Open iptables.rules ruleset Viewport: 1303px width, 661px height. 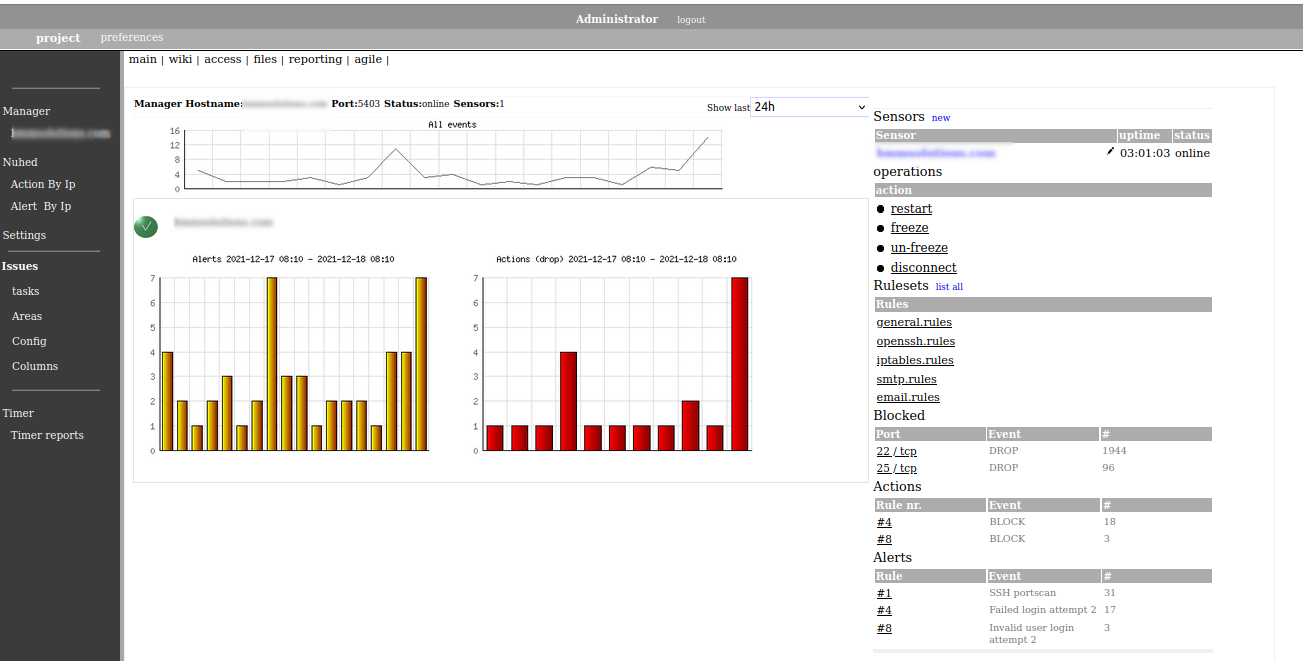coord(914,360)
